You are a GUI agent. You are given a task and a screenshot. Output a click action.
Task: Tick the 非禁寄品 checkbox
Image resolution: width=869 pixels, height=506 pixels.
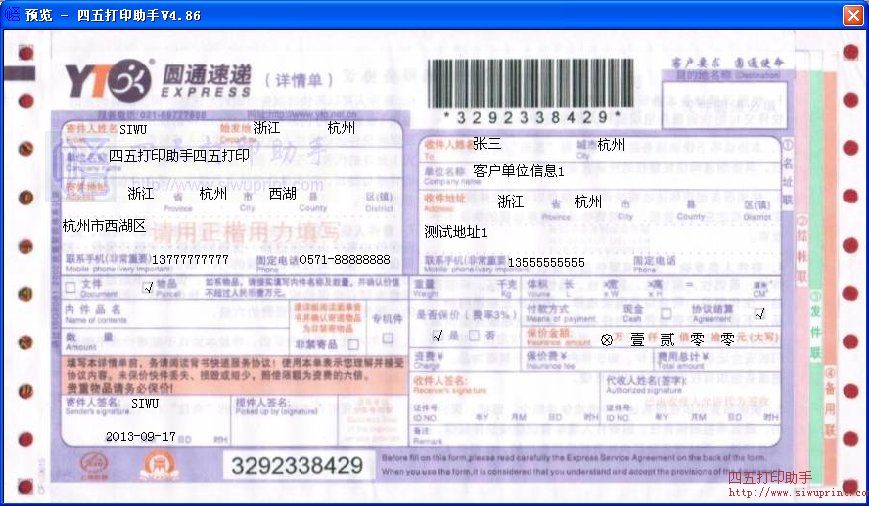coord(352,345)
